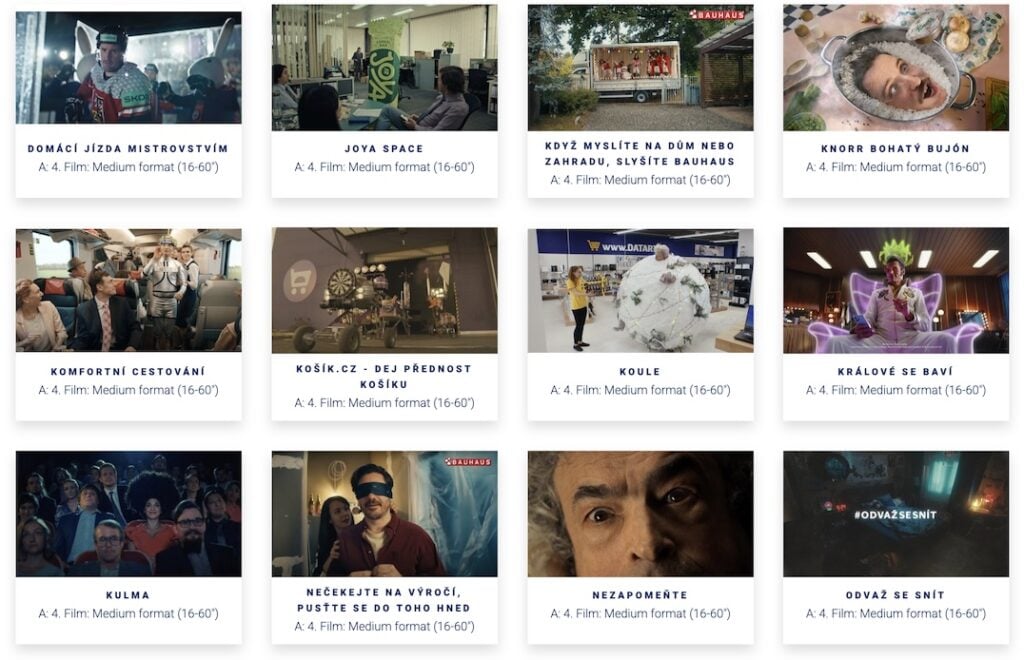Open the Kulma title link
Image resolution: width=1024 pixels, height=660 pixels.
click(x=128, y=595)
